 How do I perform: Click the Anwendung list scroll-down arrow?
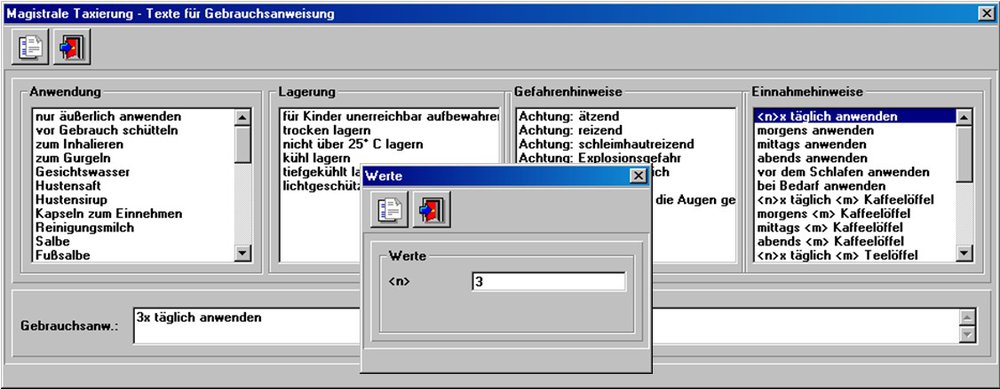(243, 254)
